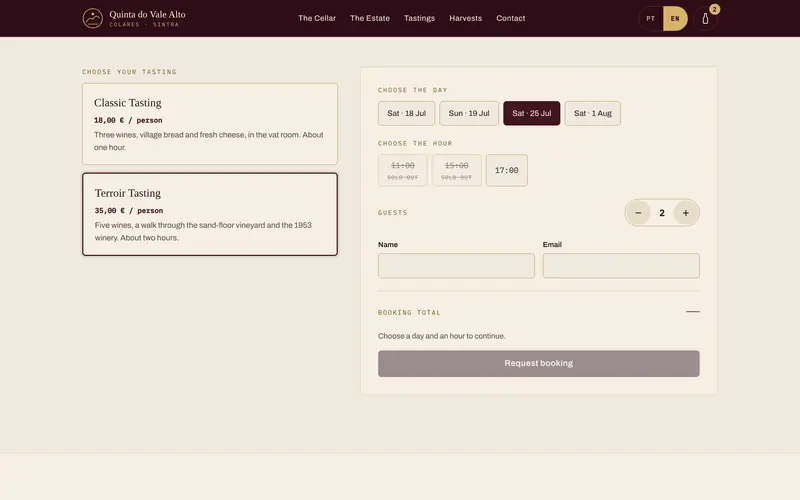The image size is (800, 500).
Task: Choose the Sun 19 Jul date
Action: click(469, 113)
